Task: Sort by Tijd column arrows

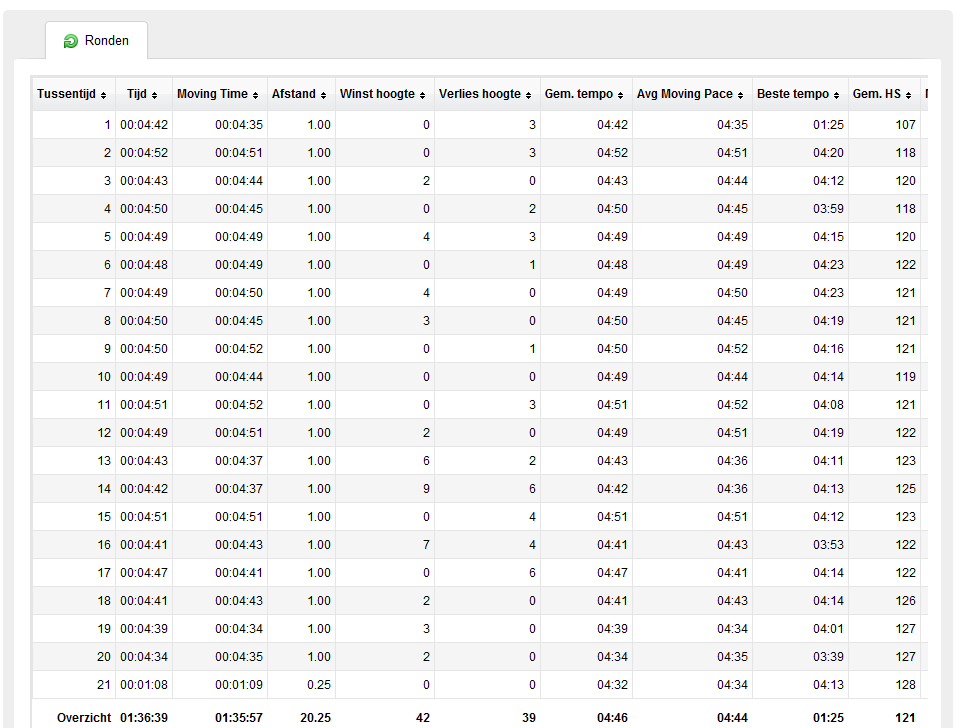Action: pyautogui.click(x=155, y=95)
